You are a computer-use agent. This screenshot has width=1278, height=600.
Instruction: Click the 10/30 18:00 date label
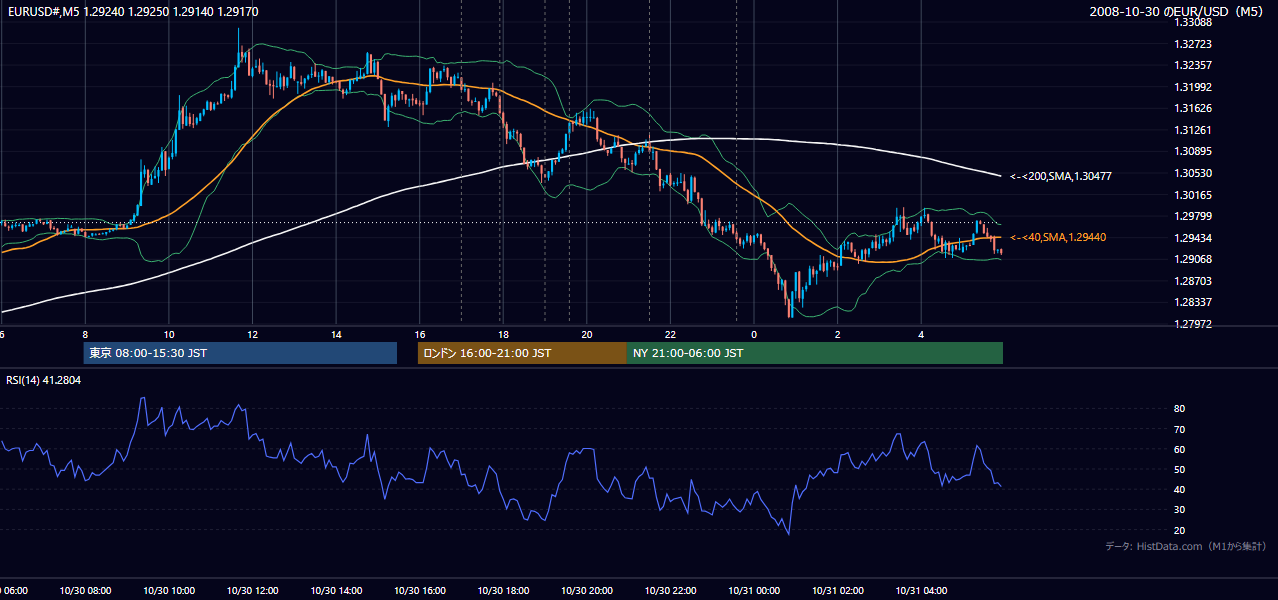coord(503,591)
